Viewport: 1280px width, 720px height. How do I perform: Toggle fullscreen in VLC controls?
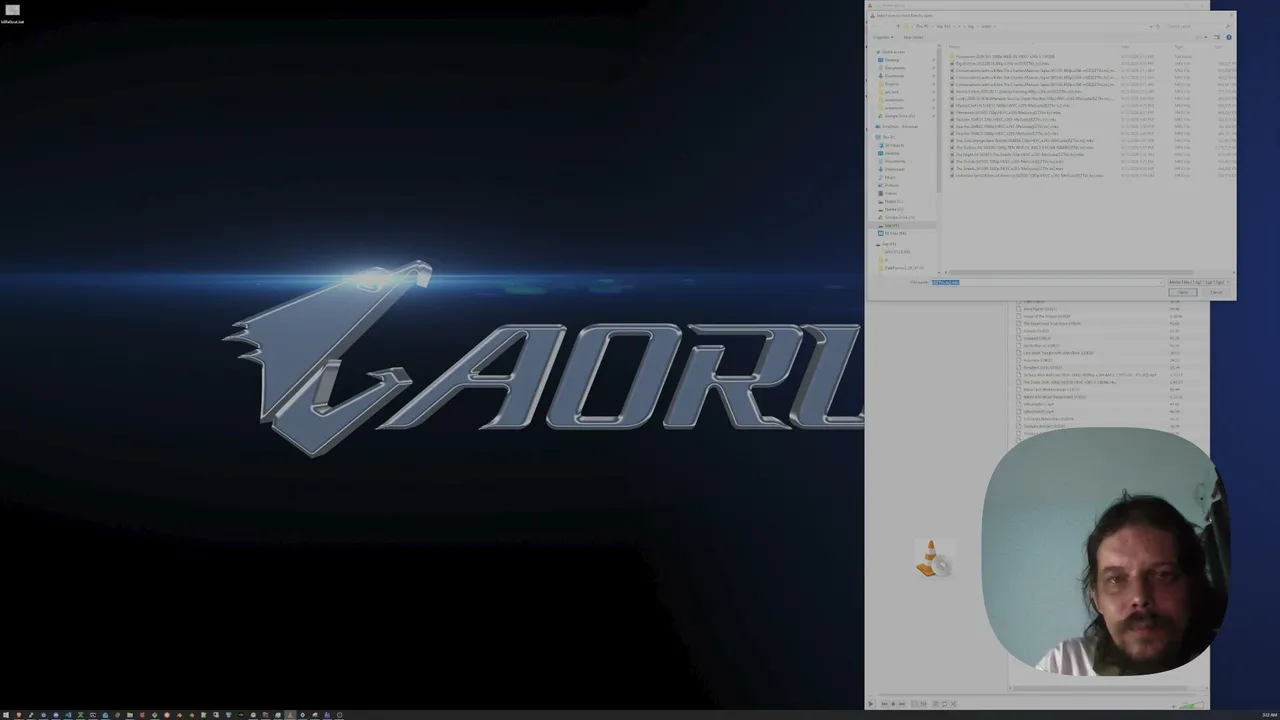913,704
